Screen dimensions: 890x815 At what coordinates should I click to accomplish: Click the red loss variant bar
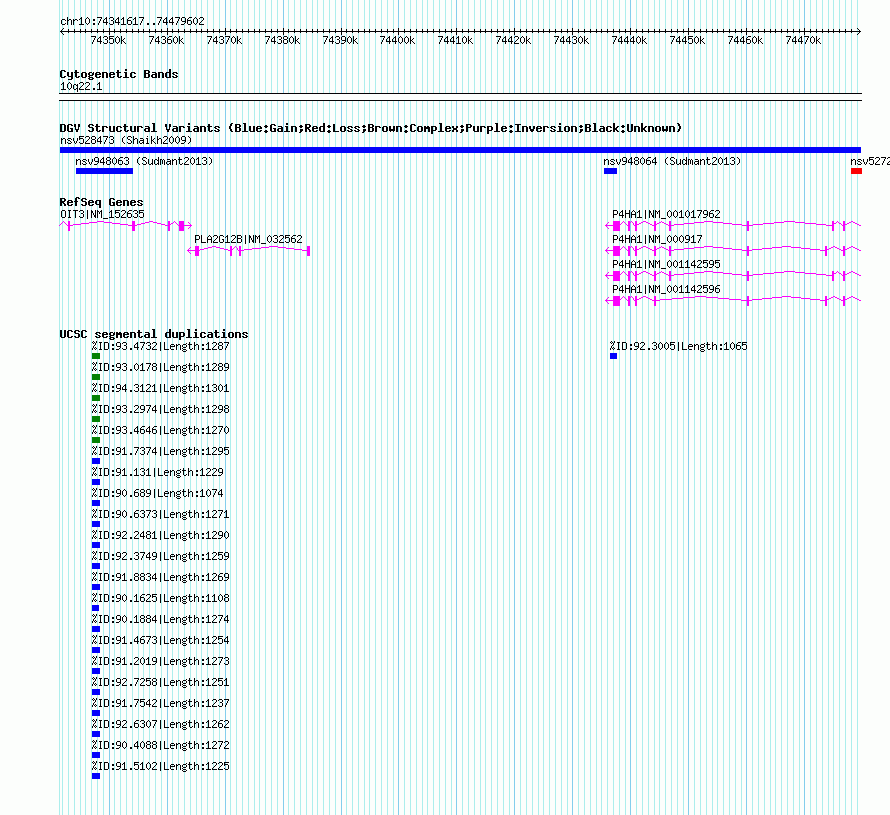point(857,171)
